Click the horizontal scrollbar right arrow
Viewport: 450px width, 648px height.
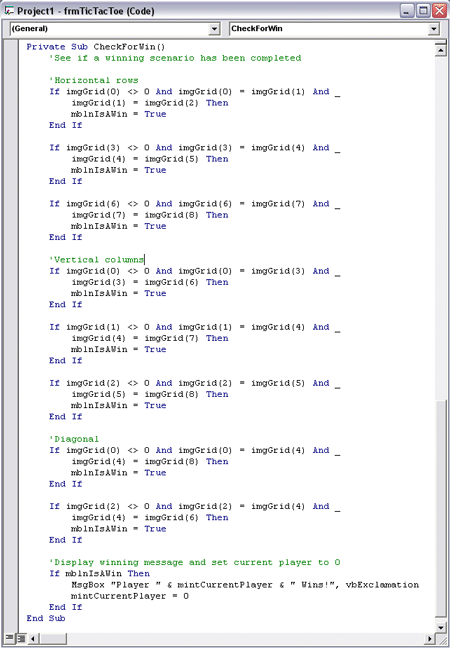430,638
